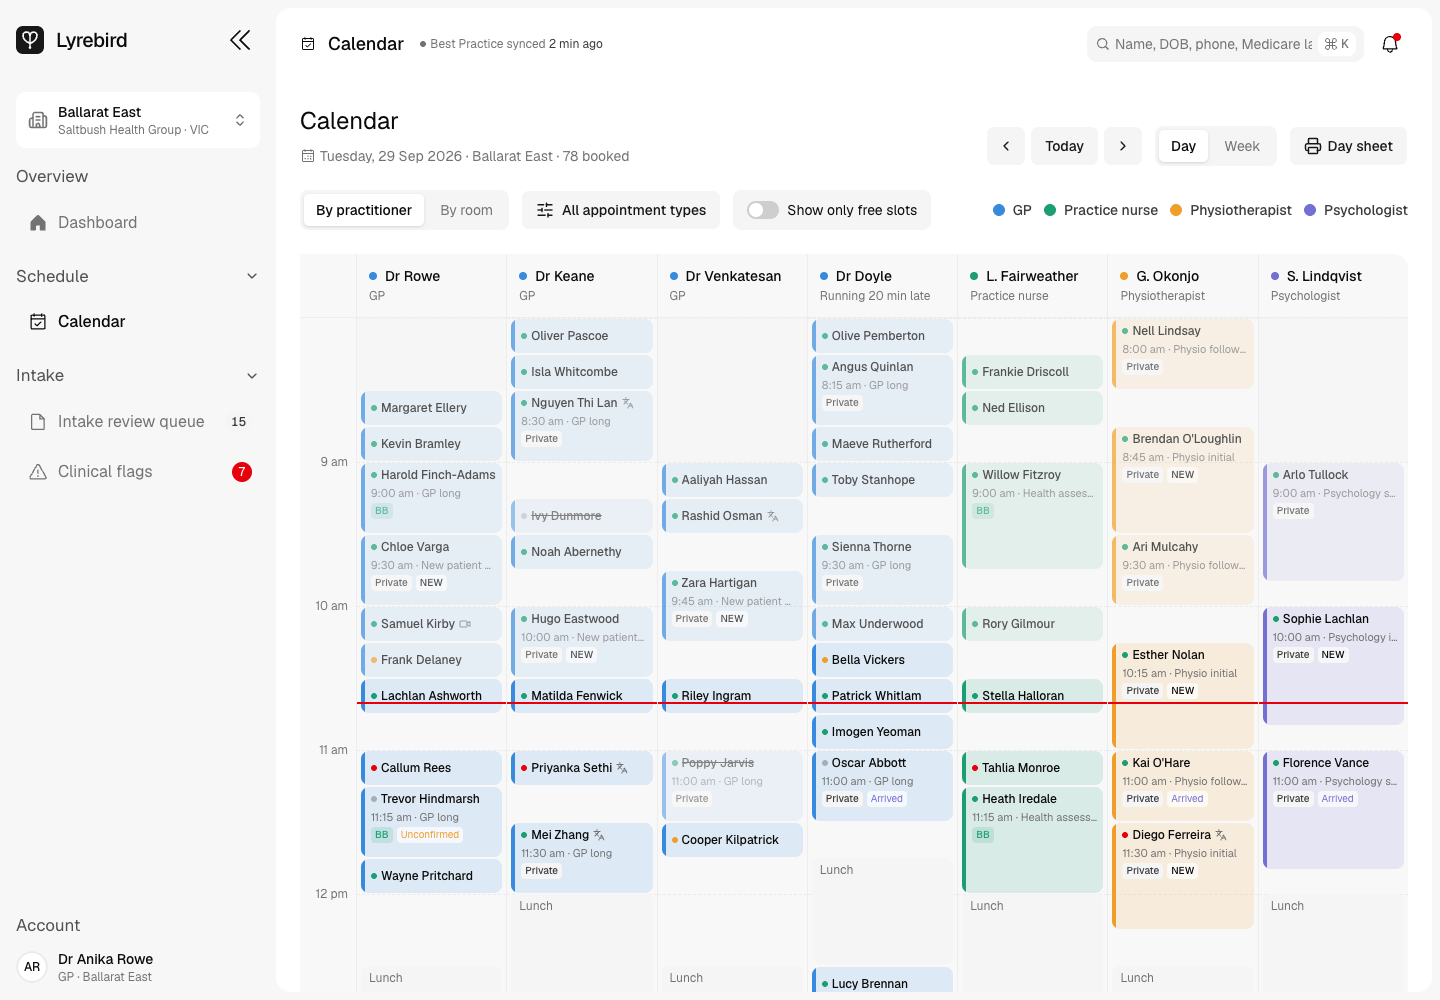Toggle Show only free slots switch

(763, 210)
